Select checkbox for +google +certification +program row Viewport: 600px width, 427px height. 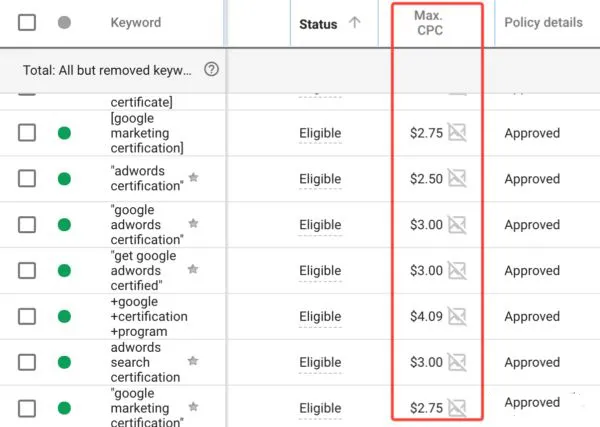click(x=27, y=317)
